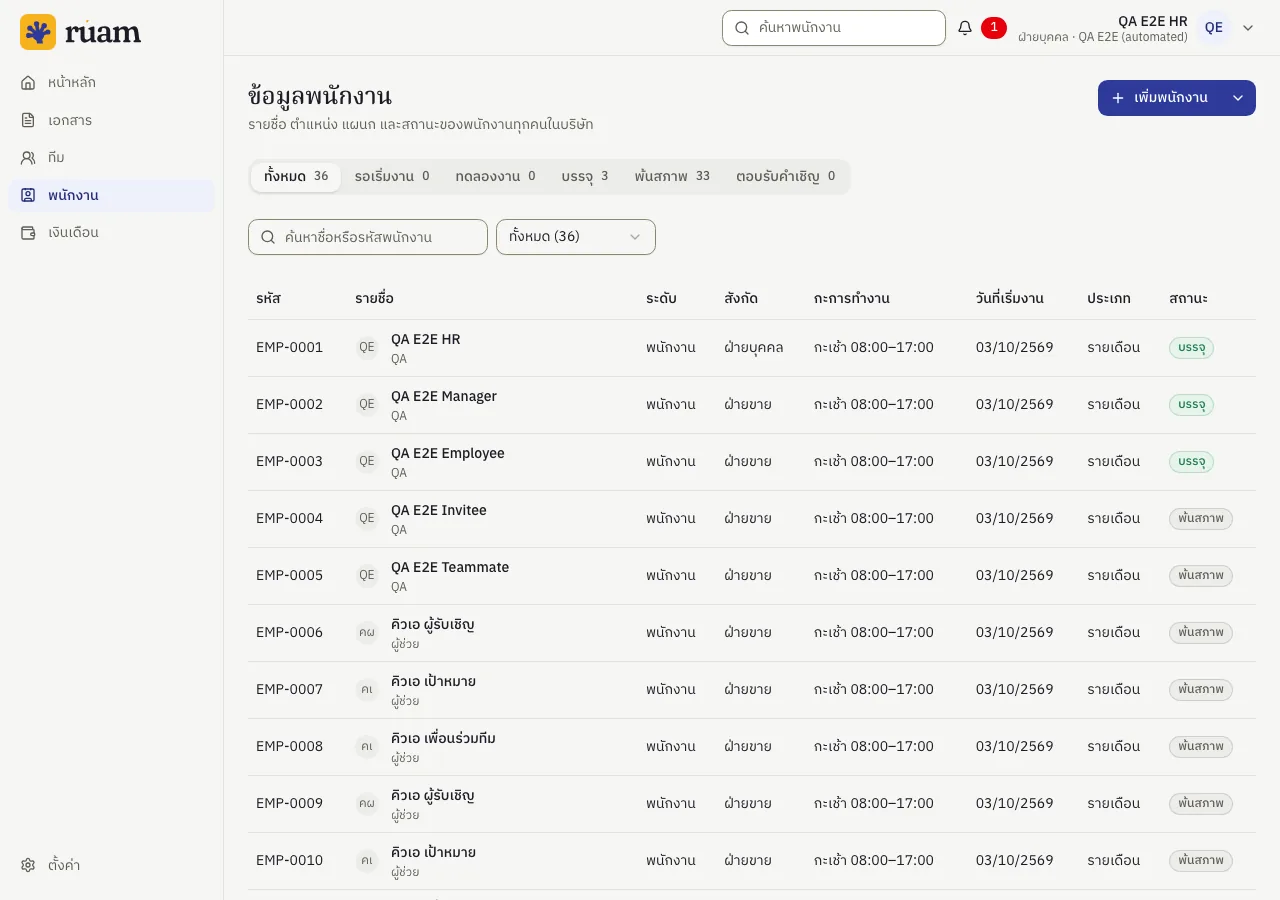Switch to the ตอบรับคำเชิญ tab
1280x900 pixels.
click(786, 177)
